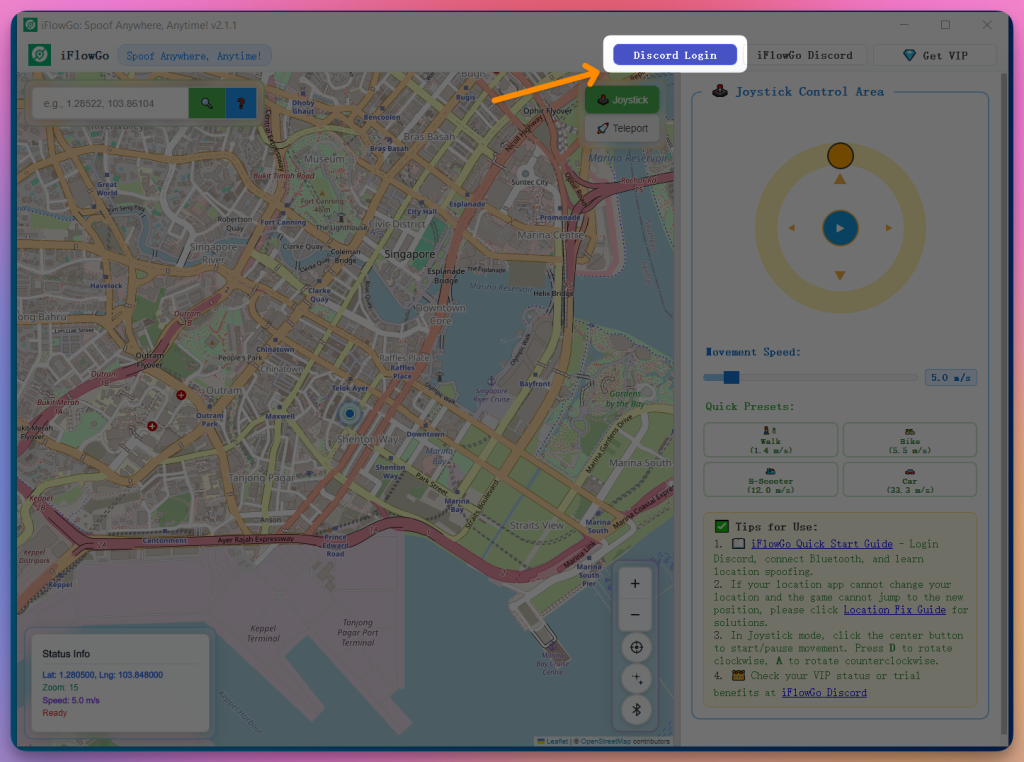The height and width of the screenshot is (762, 1024).
Task: Click the Bluetooth button on the map
Action: click(x=636, y=710)
